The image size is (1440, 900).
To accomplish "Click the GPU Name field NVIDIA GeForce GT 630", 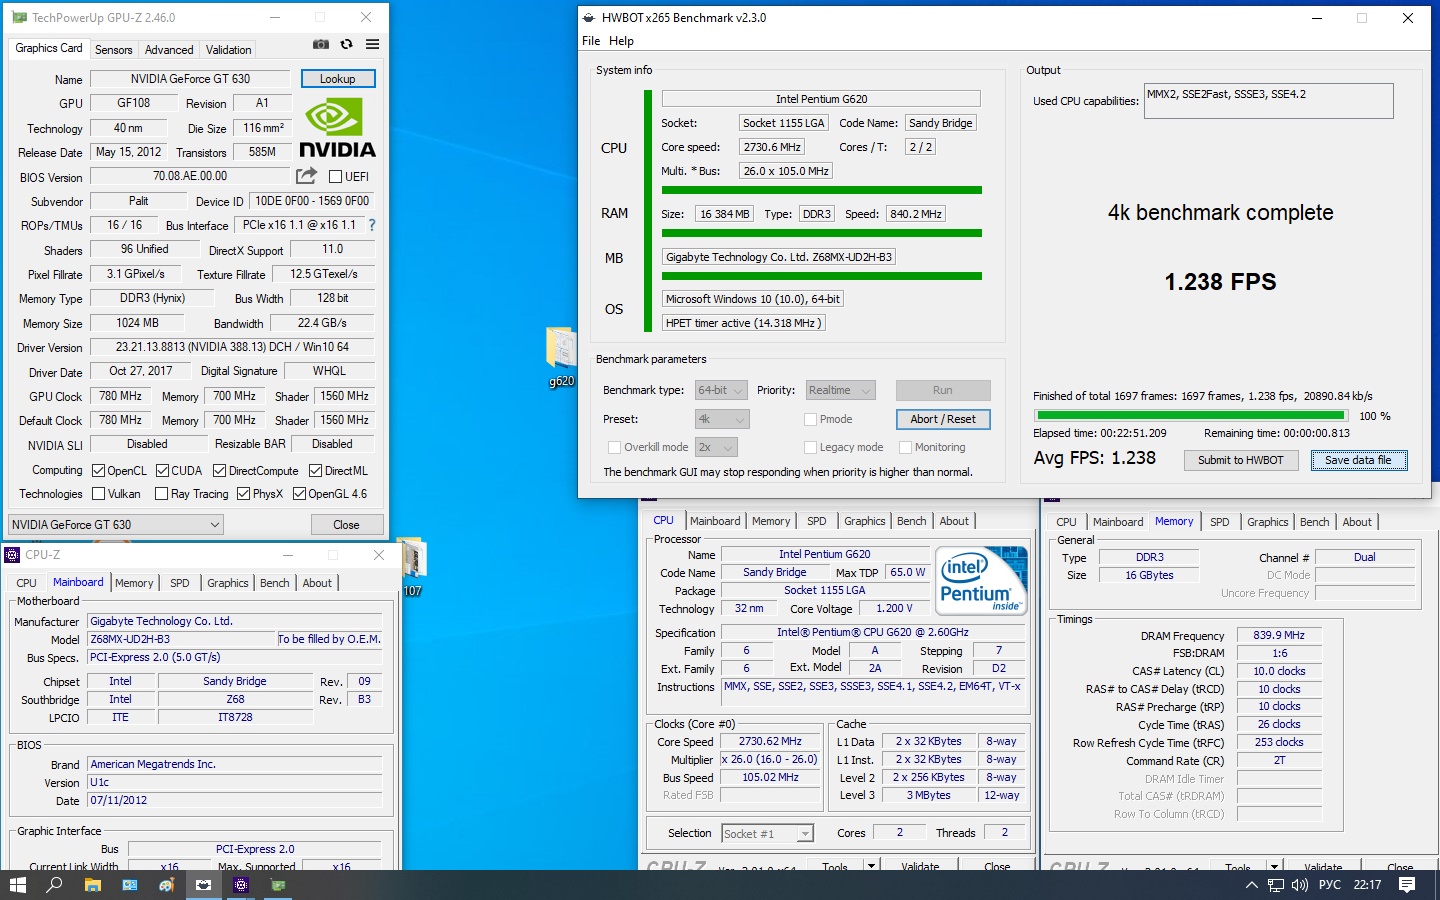I will coord(191,79).
